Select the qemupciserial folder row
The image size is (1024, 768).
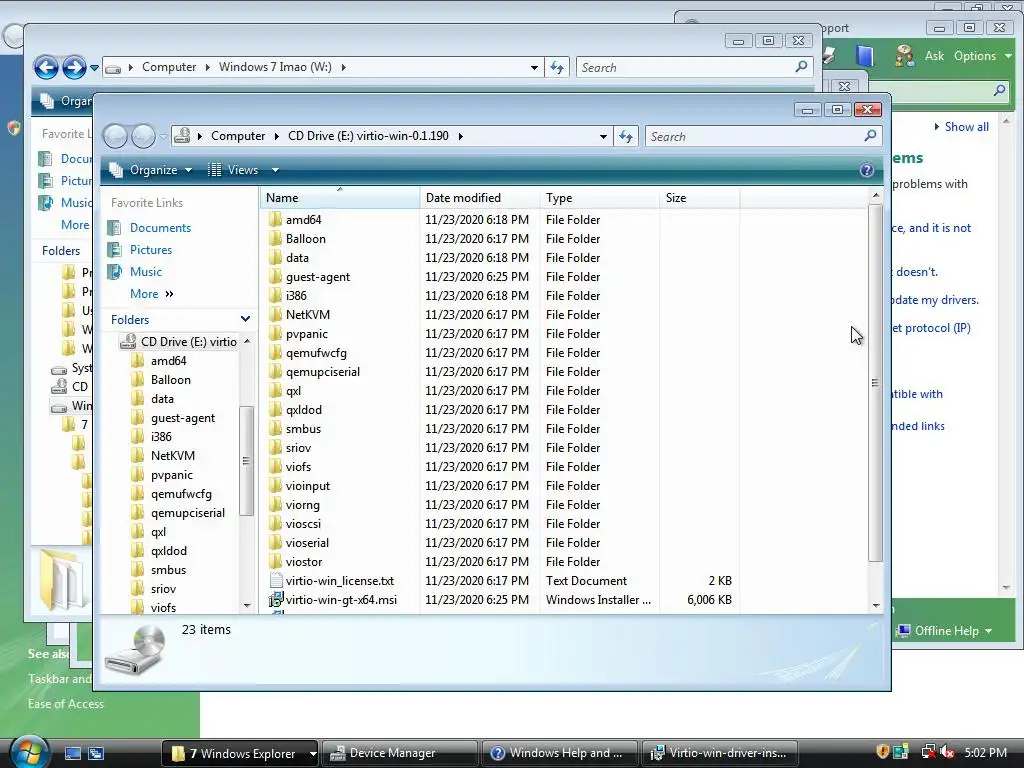point(500,372)
